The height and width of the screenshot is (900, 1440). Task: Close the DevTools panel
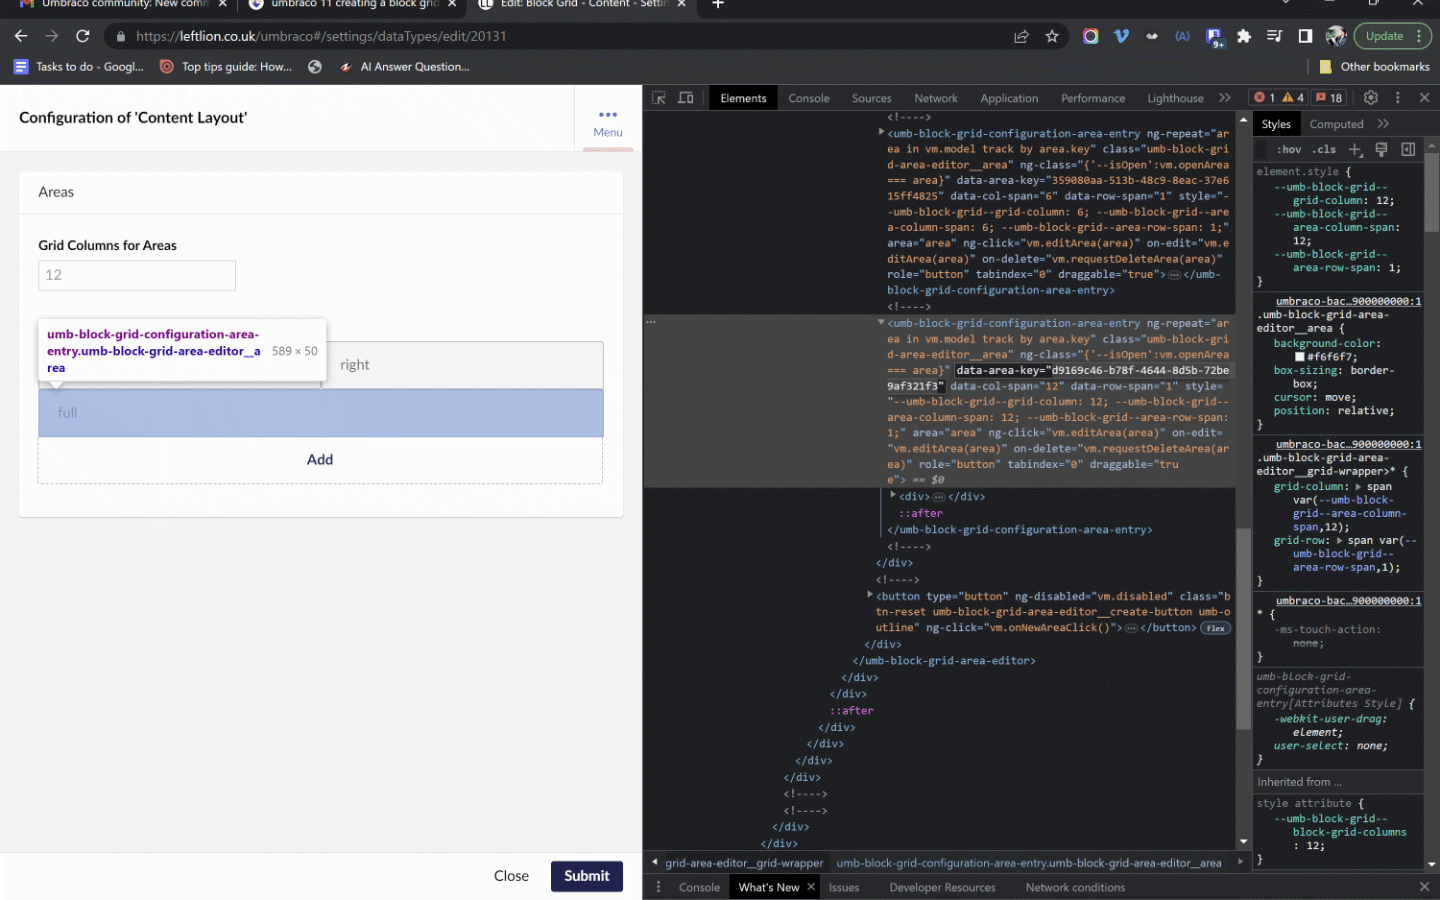[1424, 98]
